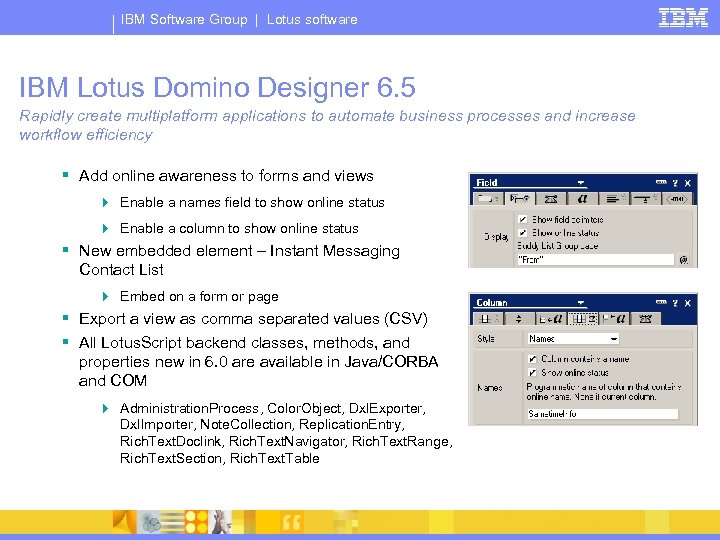Screen dimensions: 720x540
Task: Click the "IBM Software Group" header text
Action: pos(184,19)
